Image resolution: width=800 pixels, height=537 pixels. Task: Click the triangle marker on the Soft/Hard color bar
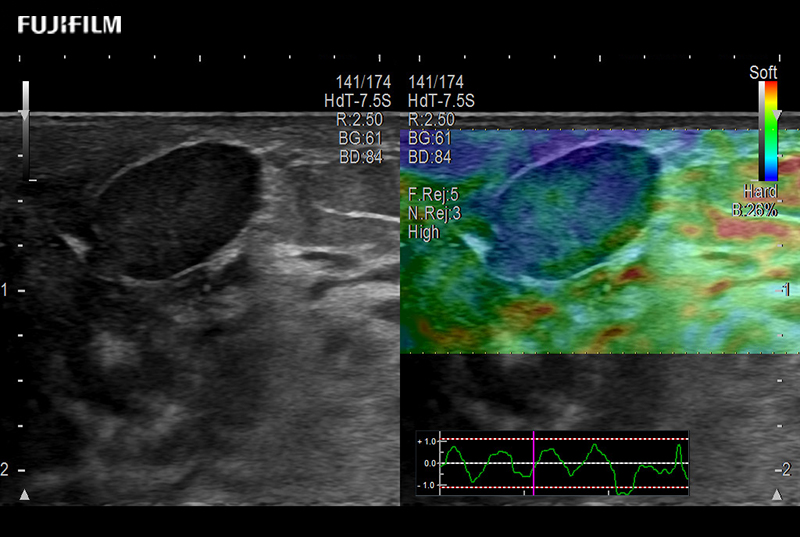point(776,115)
